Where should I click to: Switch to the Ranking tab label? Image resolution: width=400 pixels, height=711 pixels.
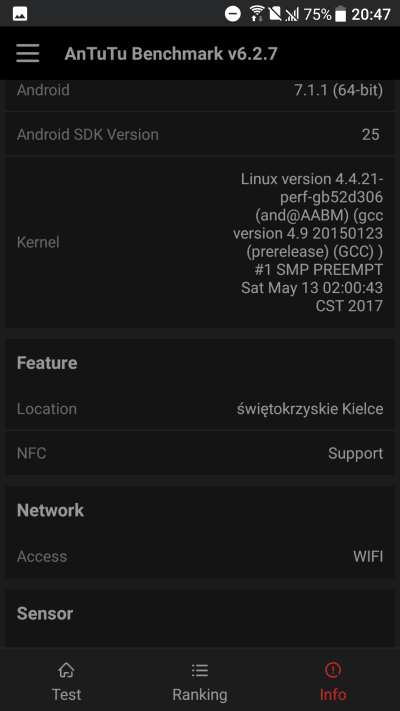tap(200, 694)
